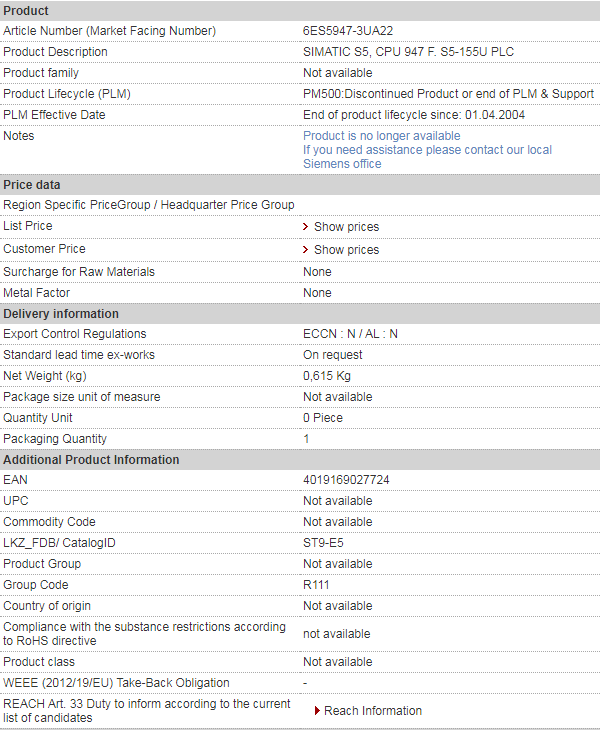Click the PM500 product lifecycle status text
The image size is (604, 730).
448,94
